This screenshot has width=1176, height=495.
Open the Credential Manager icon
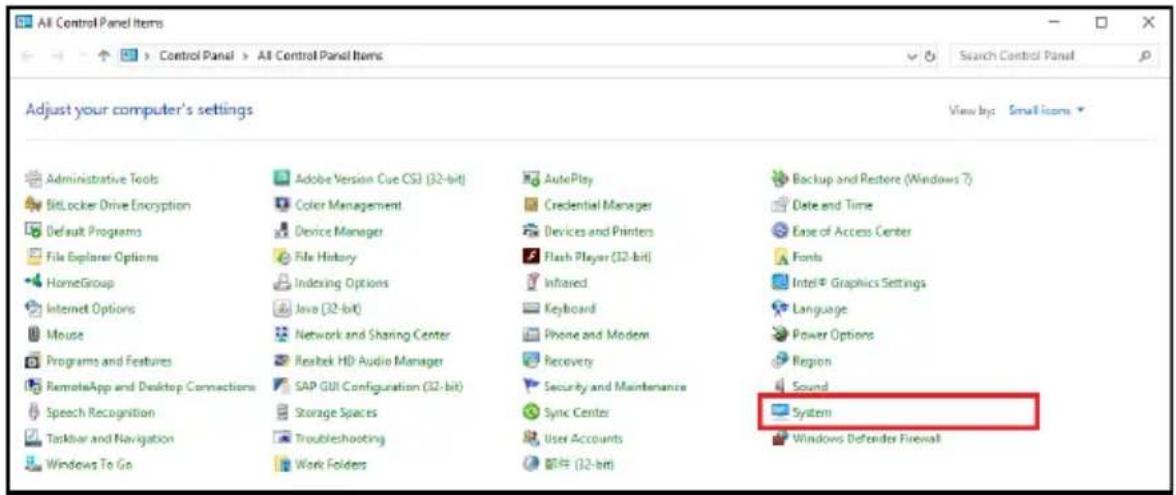point(530,205)
